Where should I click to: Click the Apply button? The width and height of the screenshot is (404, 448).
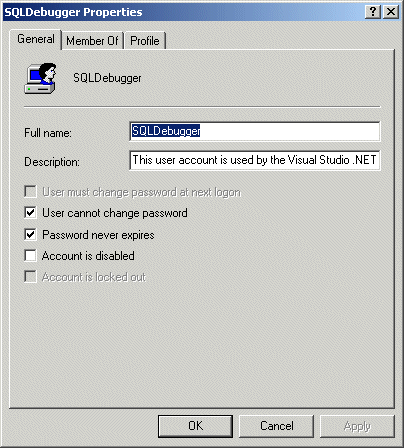(357, 426)
